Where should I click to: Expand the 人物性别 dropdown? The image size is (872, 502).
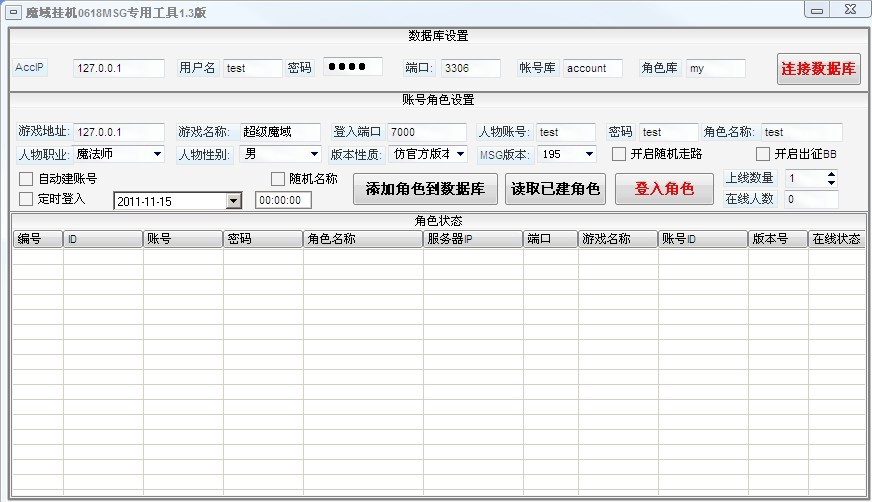(x=312, y=154)
